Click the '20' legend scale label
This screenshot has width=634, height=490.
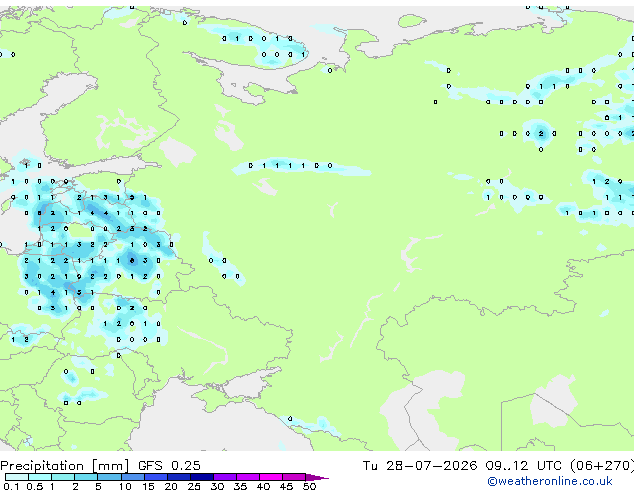tap(171, 486)
